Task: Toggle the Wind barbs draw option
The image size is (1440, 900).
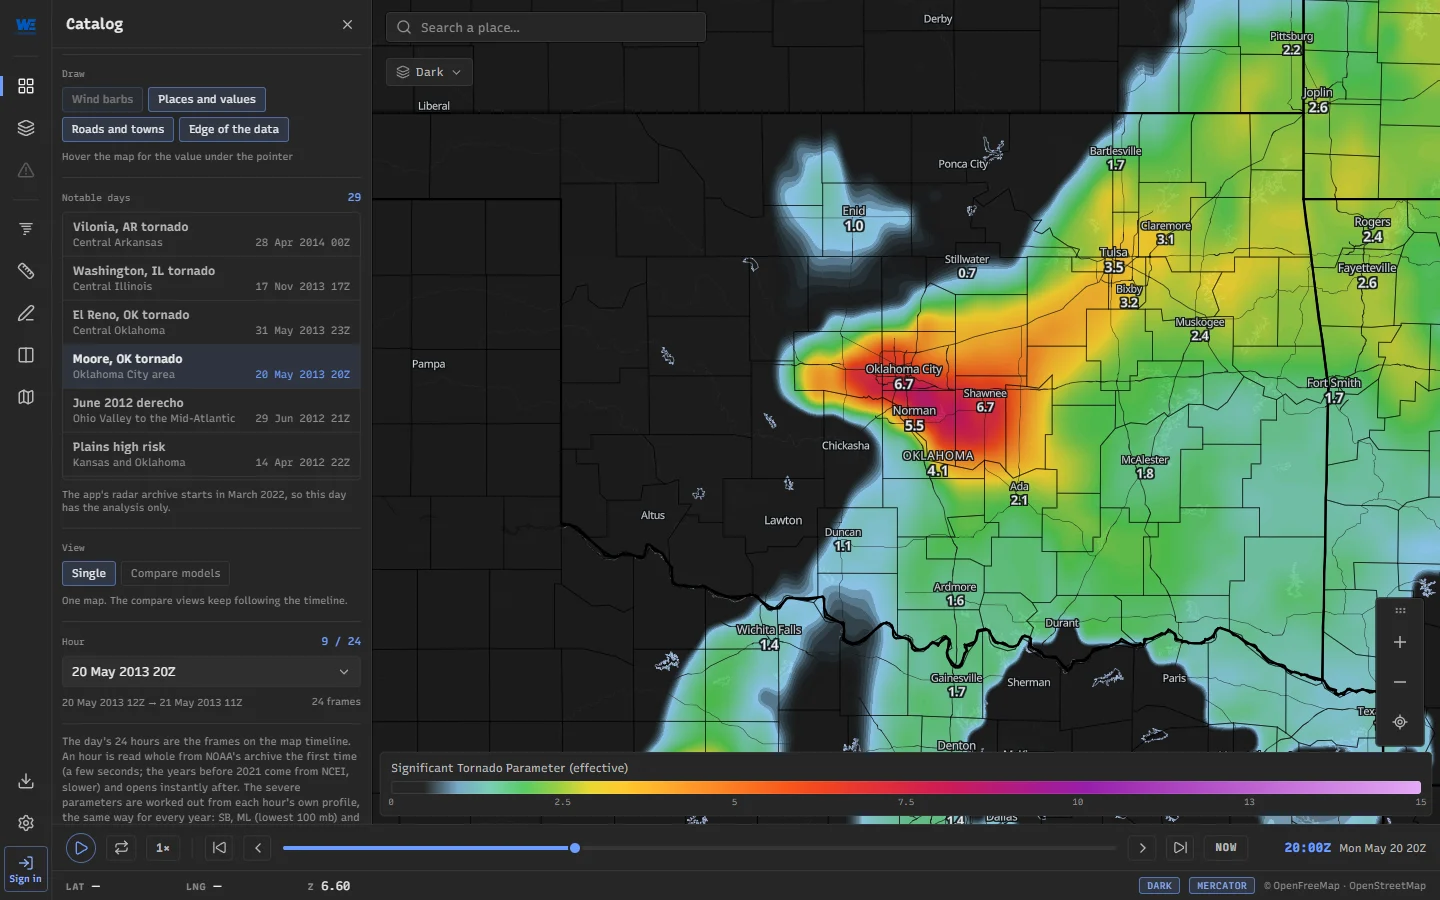Action: coord(102,99)
